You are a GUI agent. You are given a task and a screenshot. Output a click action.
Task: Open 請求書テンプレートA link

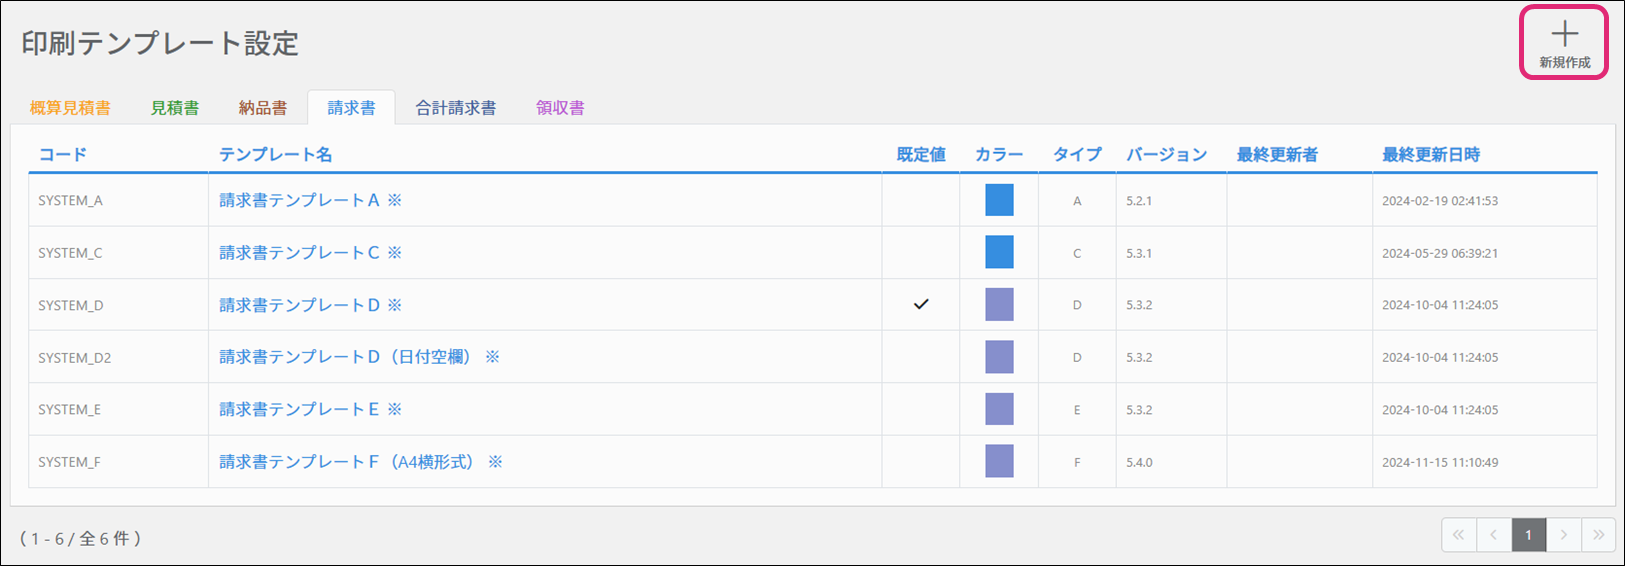pos(299,200)
